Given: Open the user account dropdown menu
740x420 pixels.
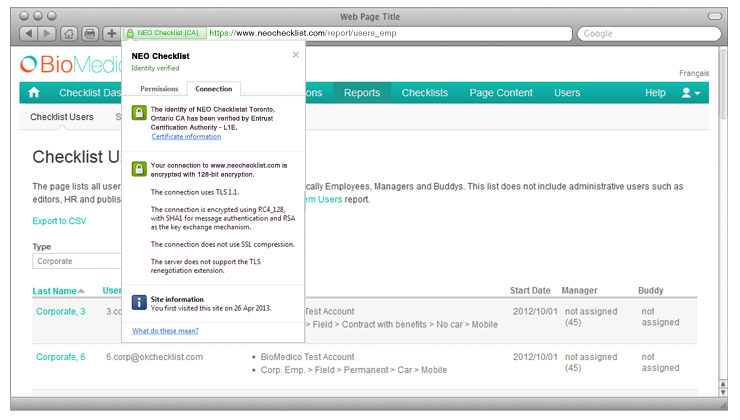Looking at the screenshot, I should [x=691, y=93].
